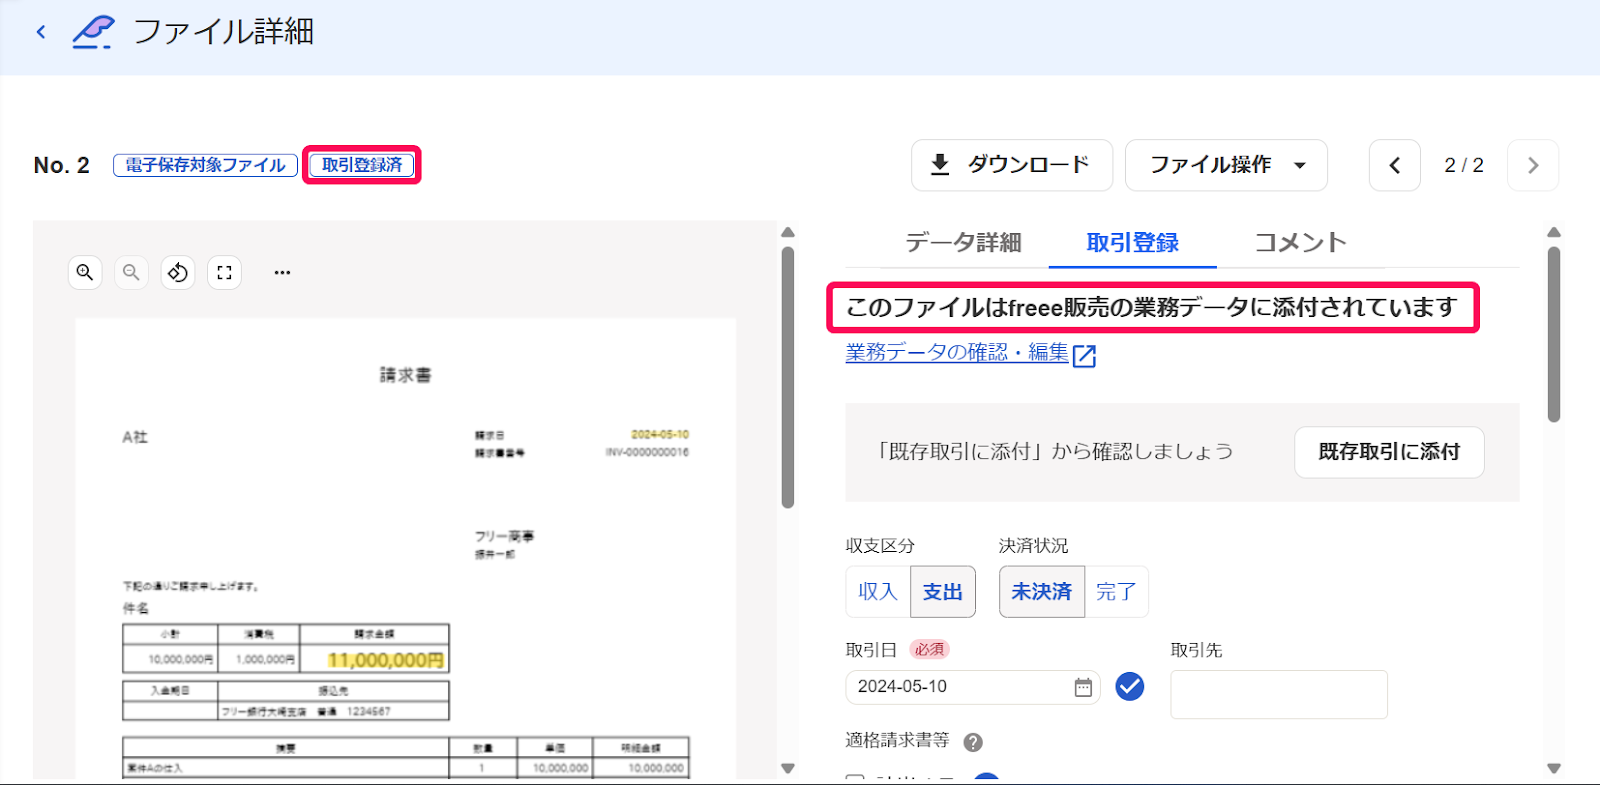Click the highlighted 11,000,000円 amount in invoice

[386, 660]
